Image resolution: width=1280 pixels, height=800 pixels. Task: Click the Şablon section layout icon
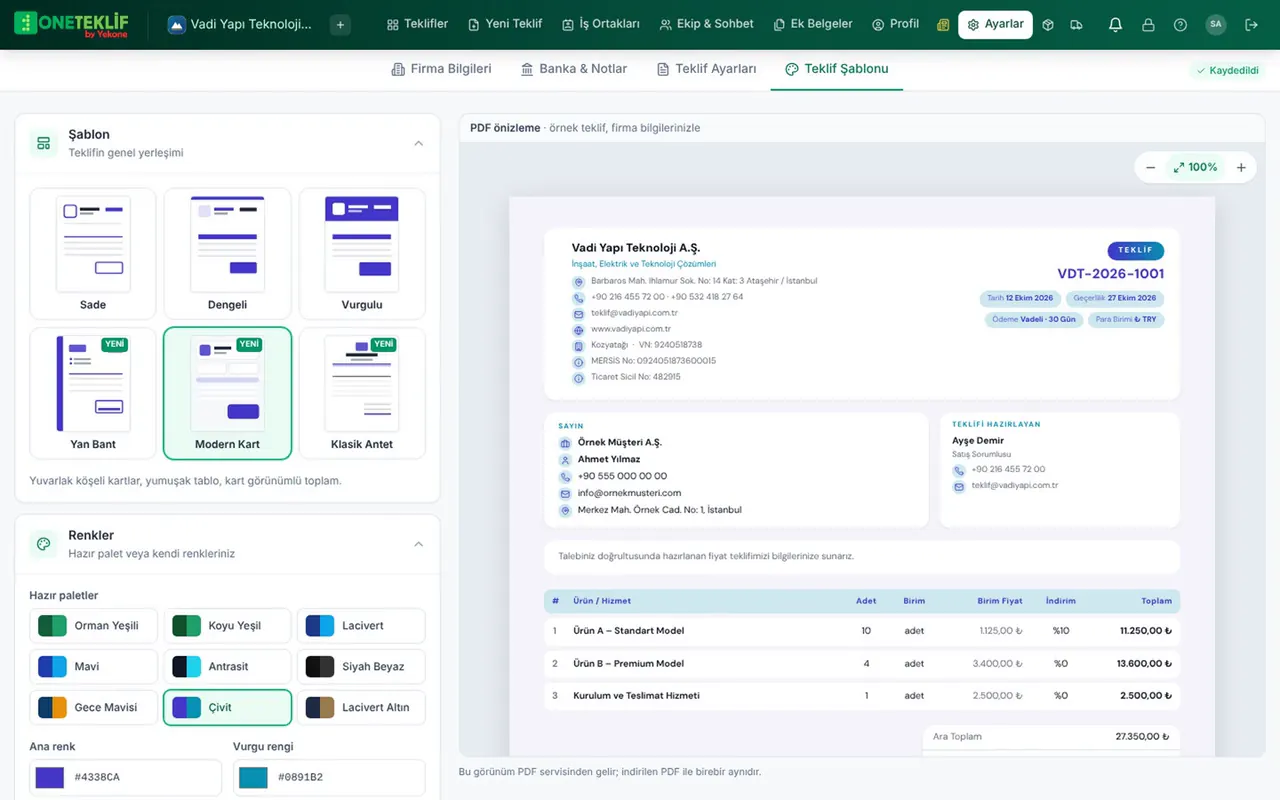[43, 143]
